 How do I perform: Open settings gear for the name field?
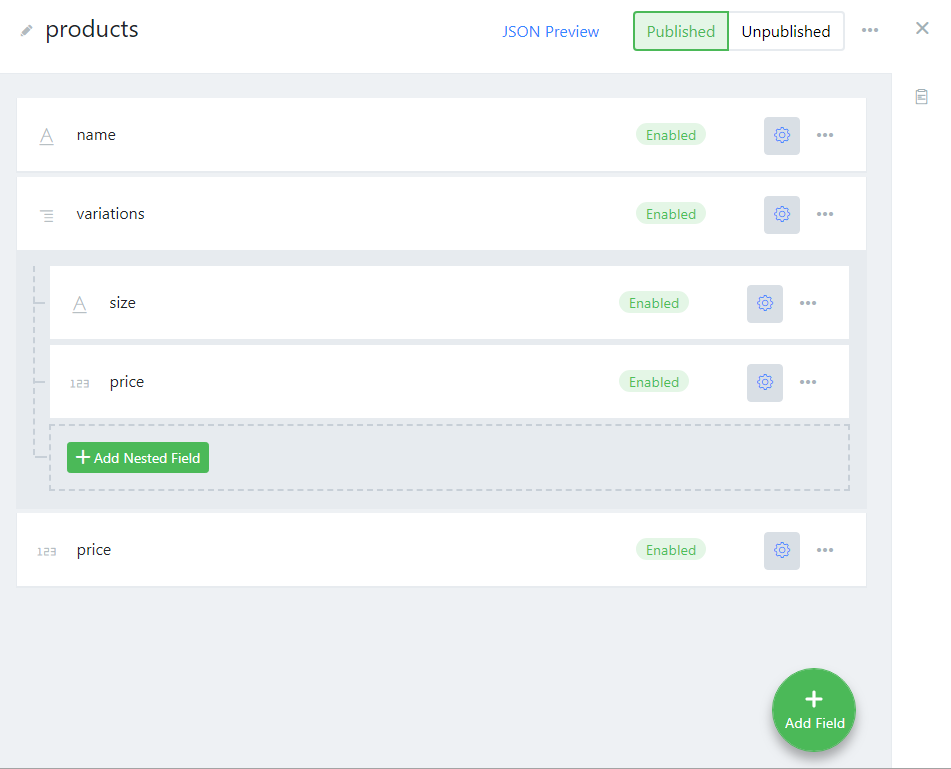coord(781,135)
